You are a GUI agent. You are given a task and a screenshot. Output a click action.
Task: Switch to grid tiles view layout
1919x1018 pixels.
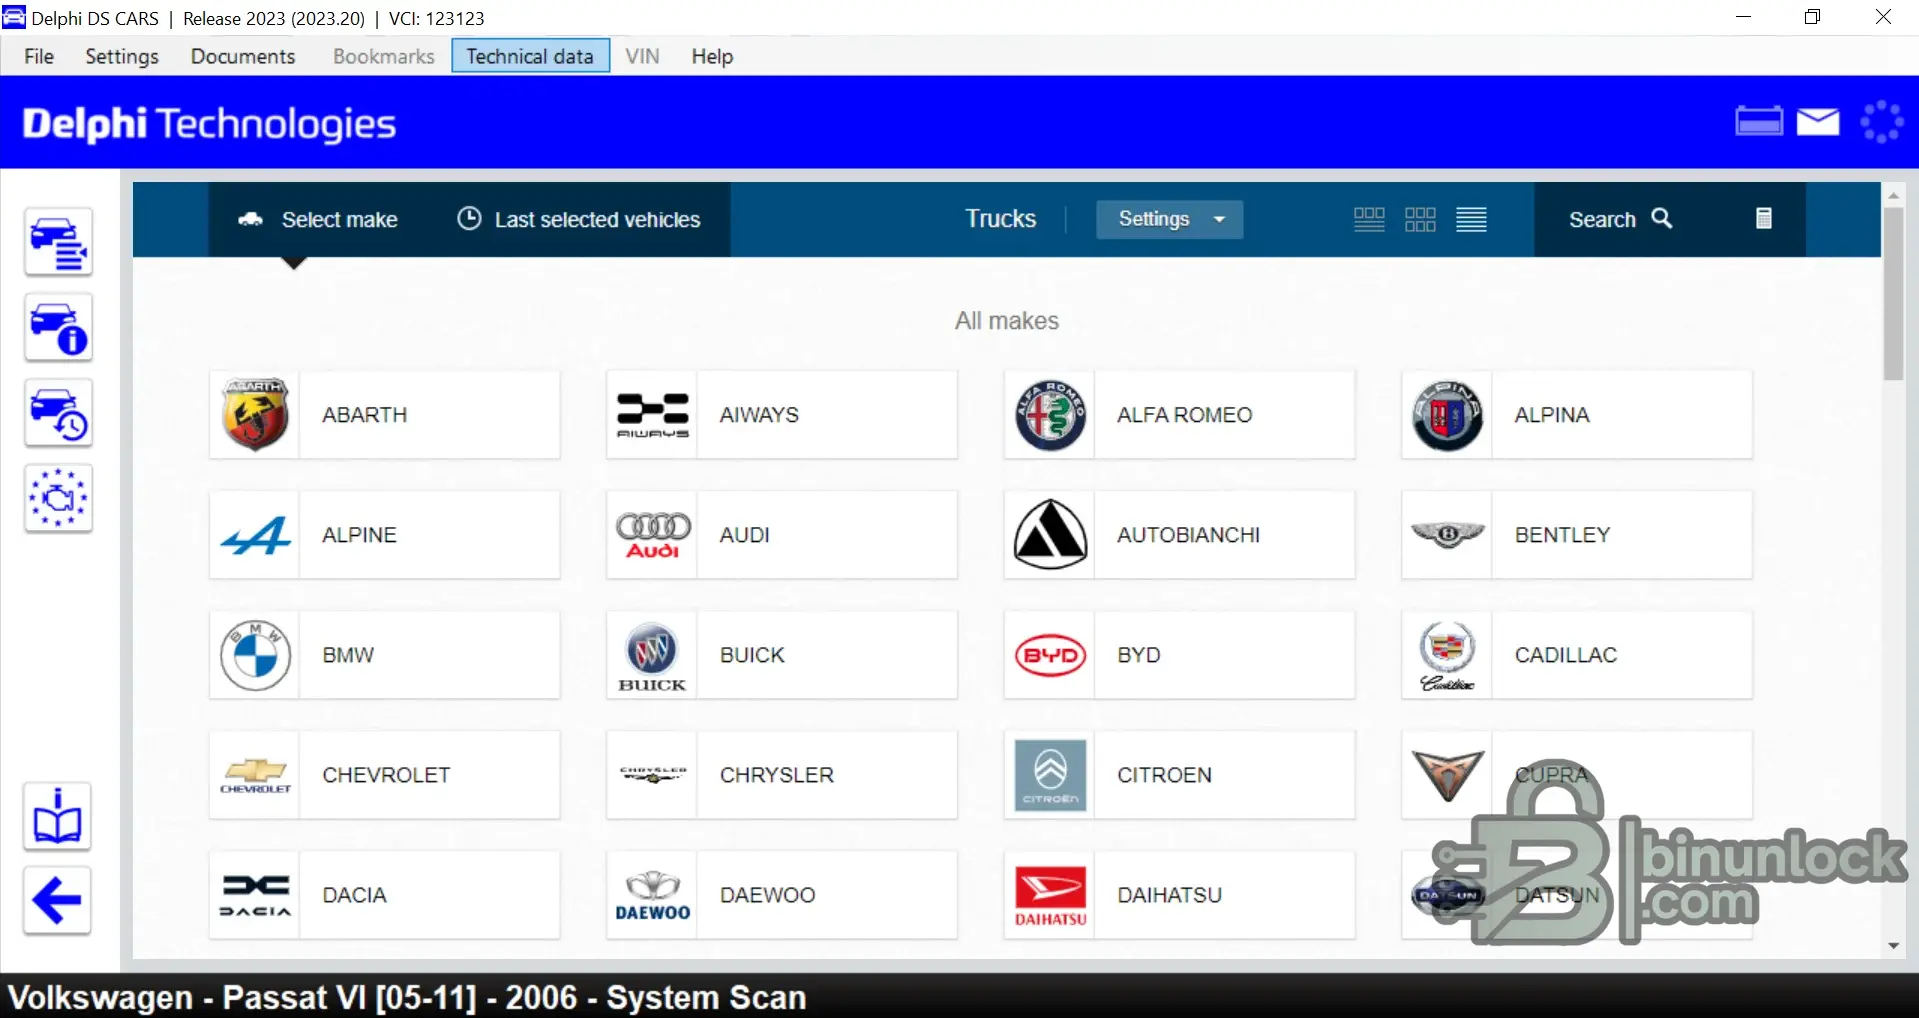coord(1420,219)
